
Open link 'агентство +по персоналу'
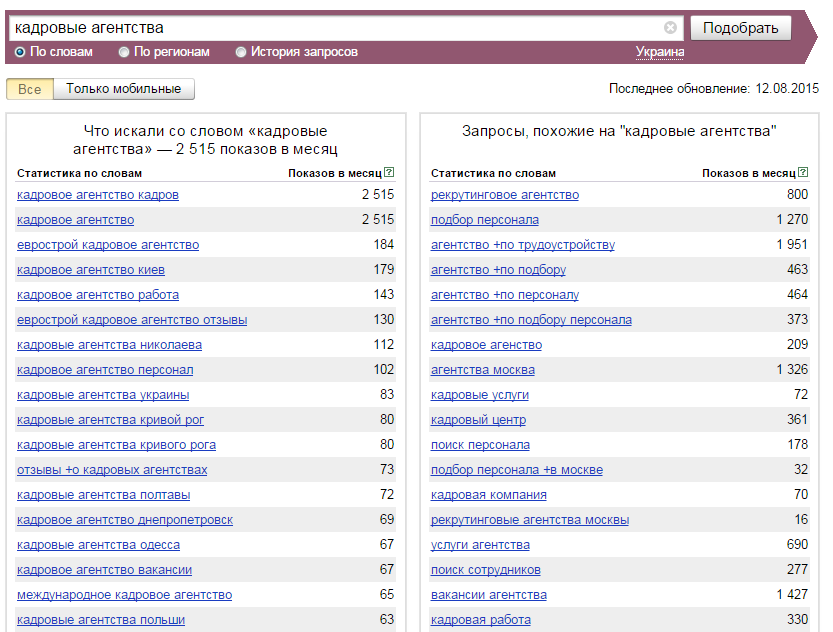(x=505, y=295)
